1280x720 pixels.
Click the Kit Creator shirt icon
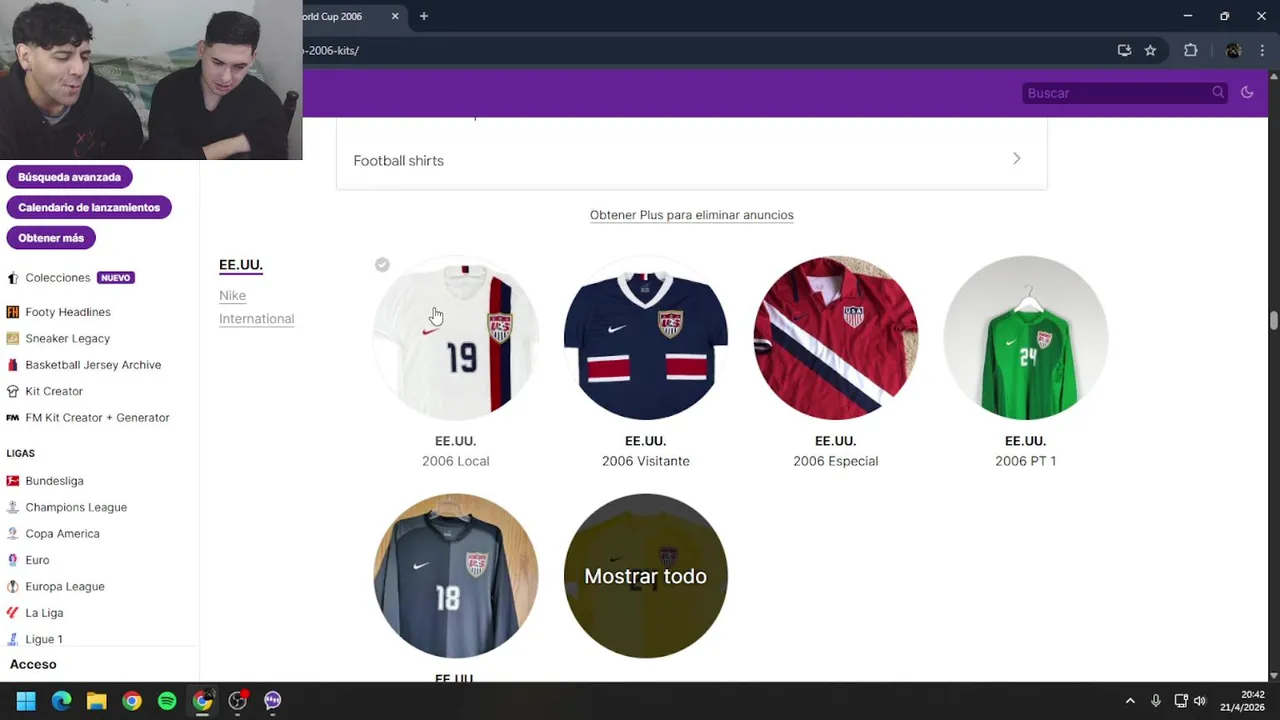tap(13, 391)
